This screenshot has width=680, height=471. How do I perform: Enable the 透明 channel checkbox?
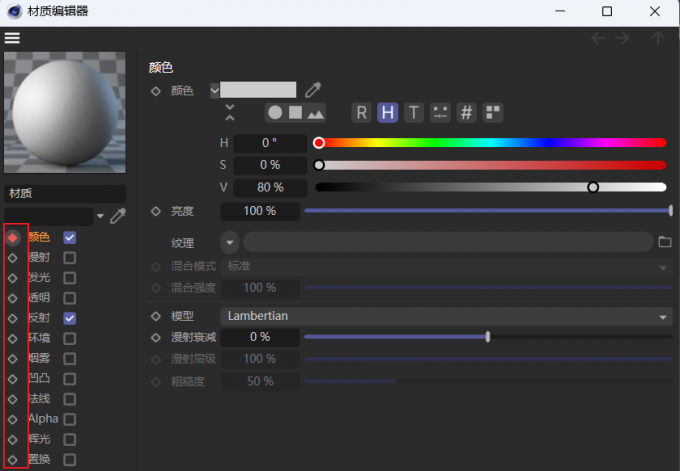point(69,298)
